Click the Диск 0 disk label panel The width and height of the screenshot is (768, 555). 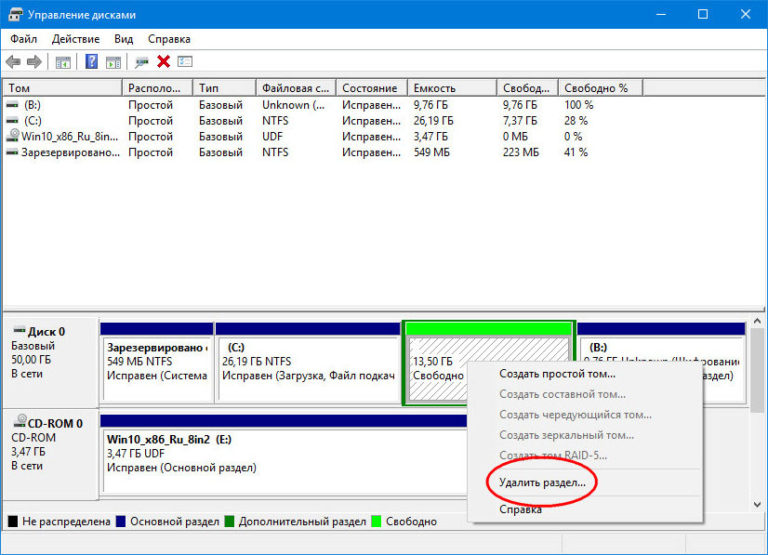(50, 360)
